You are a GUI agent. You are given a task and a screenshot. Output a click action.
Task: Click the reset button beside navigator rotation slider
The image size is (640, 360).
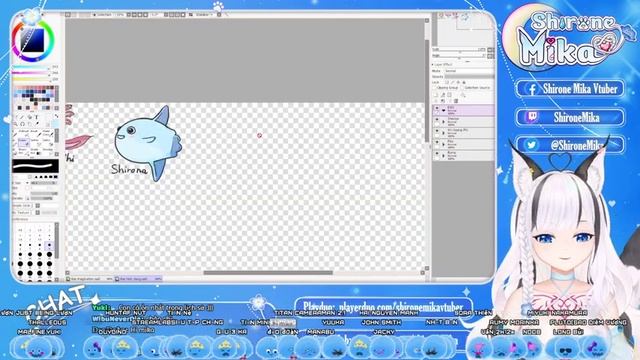coord(490,56)
